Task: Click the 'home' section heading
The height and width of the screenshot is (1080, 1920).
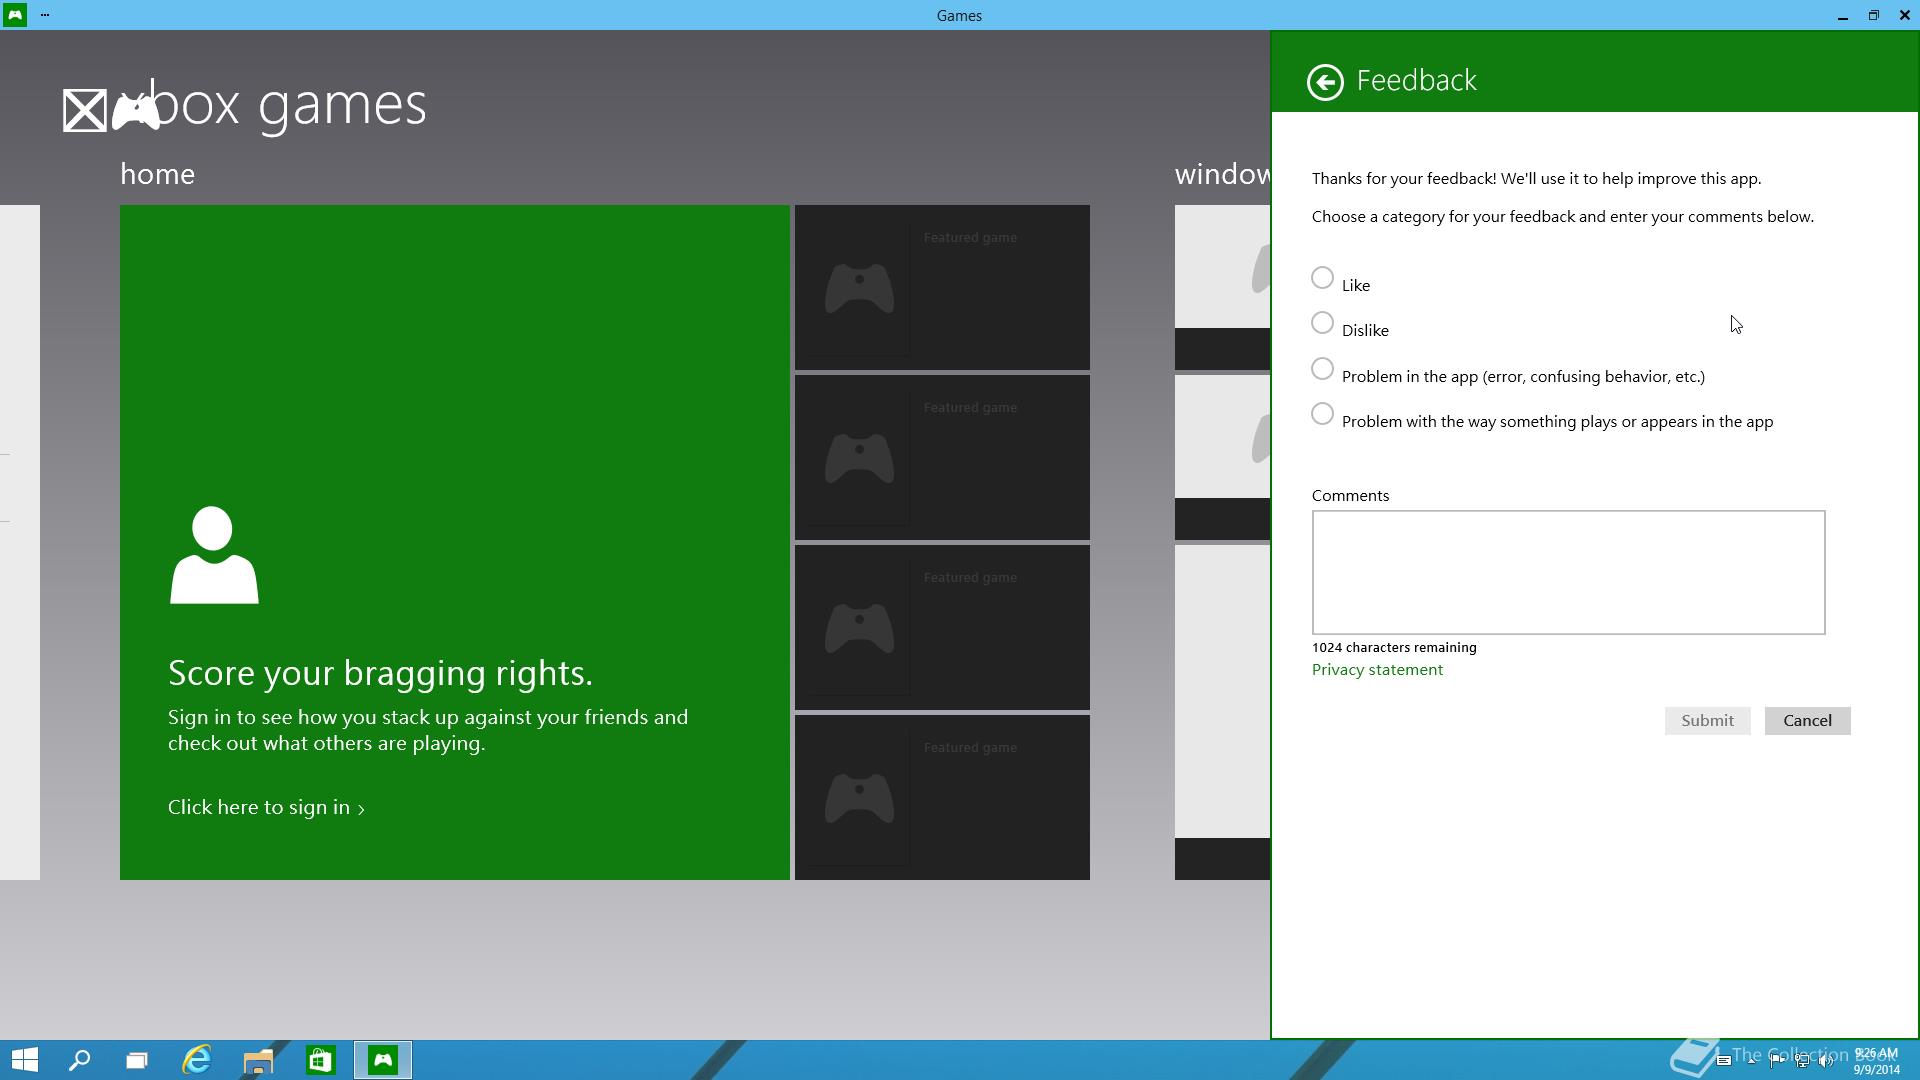Action: click(x=157, y=174)
